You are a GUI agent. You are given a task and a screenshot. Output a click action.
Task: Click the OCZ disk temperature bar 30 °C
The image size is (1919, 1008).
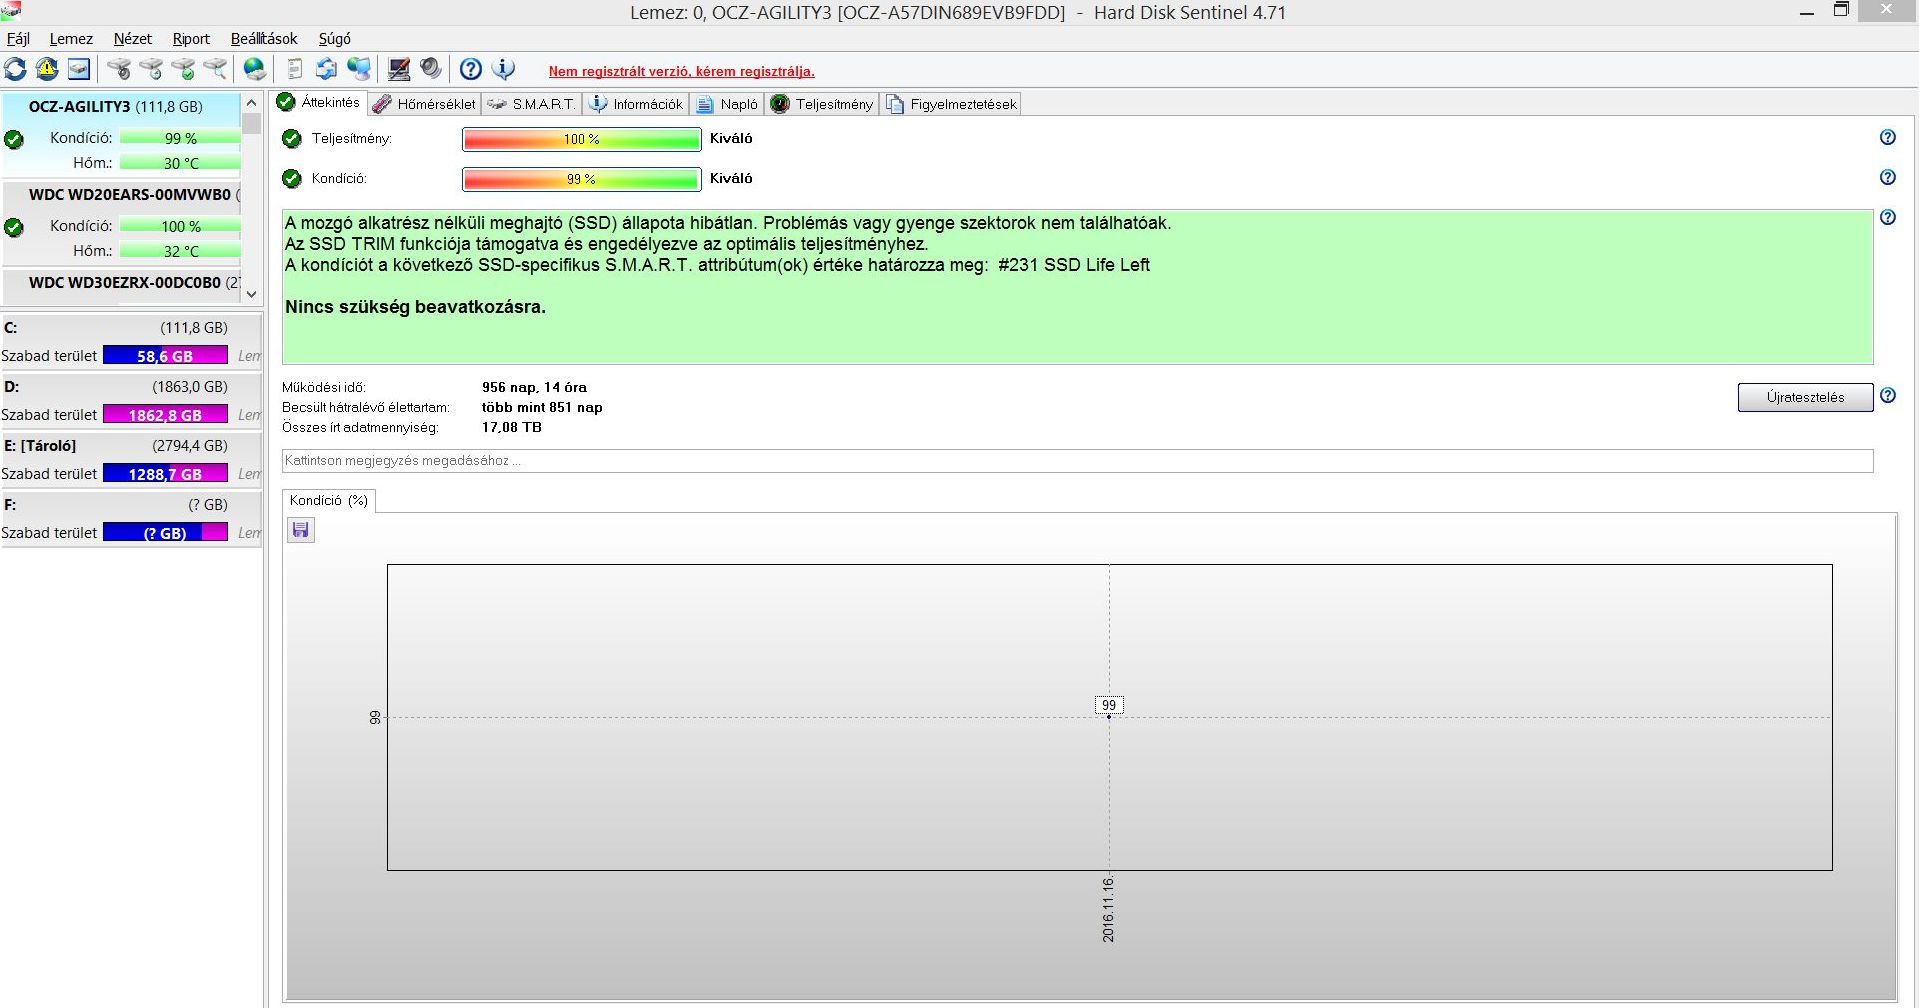(x=180, y=163)
